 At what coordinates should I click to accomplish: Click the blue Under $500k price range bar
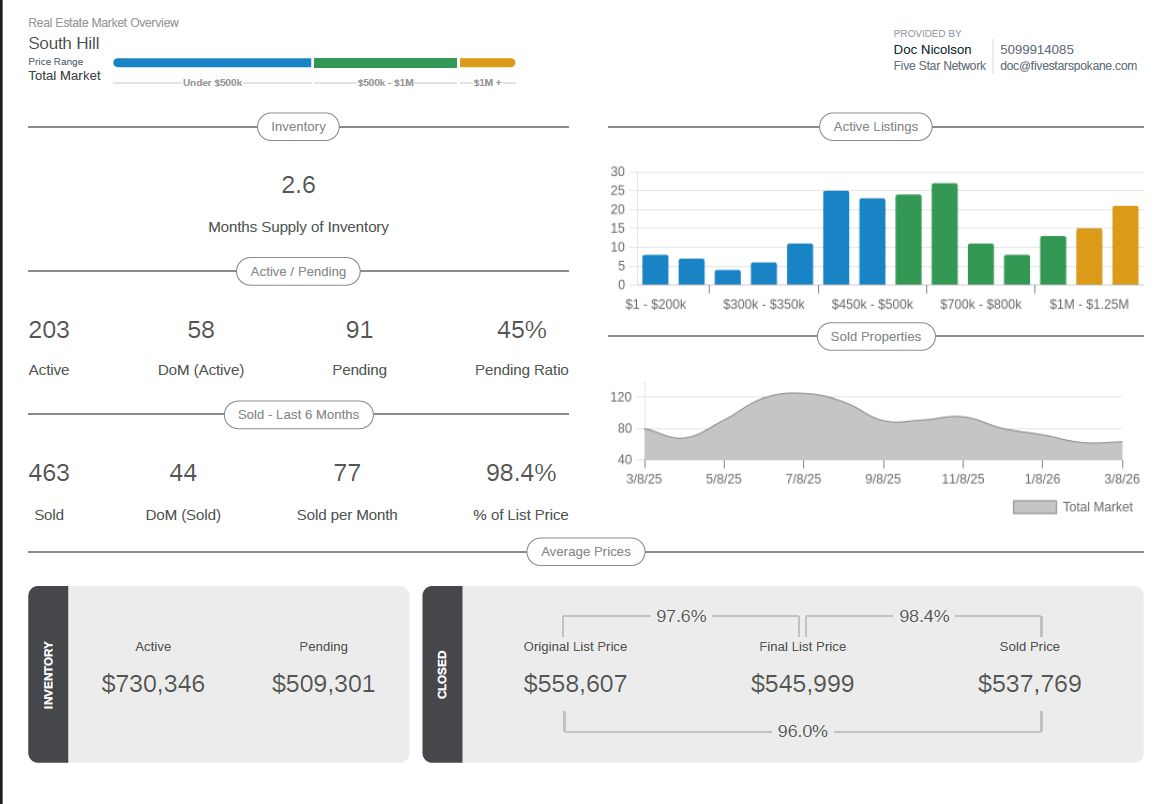click(211, 62)
